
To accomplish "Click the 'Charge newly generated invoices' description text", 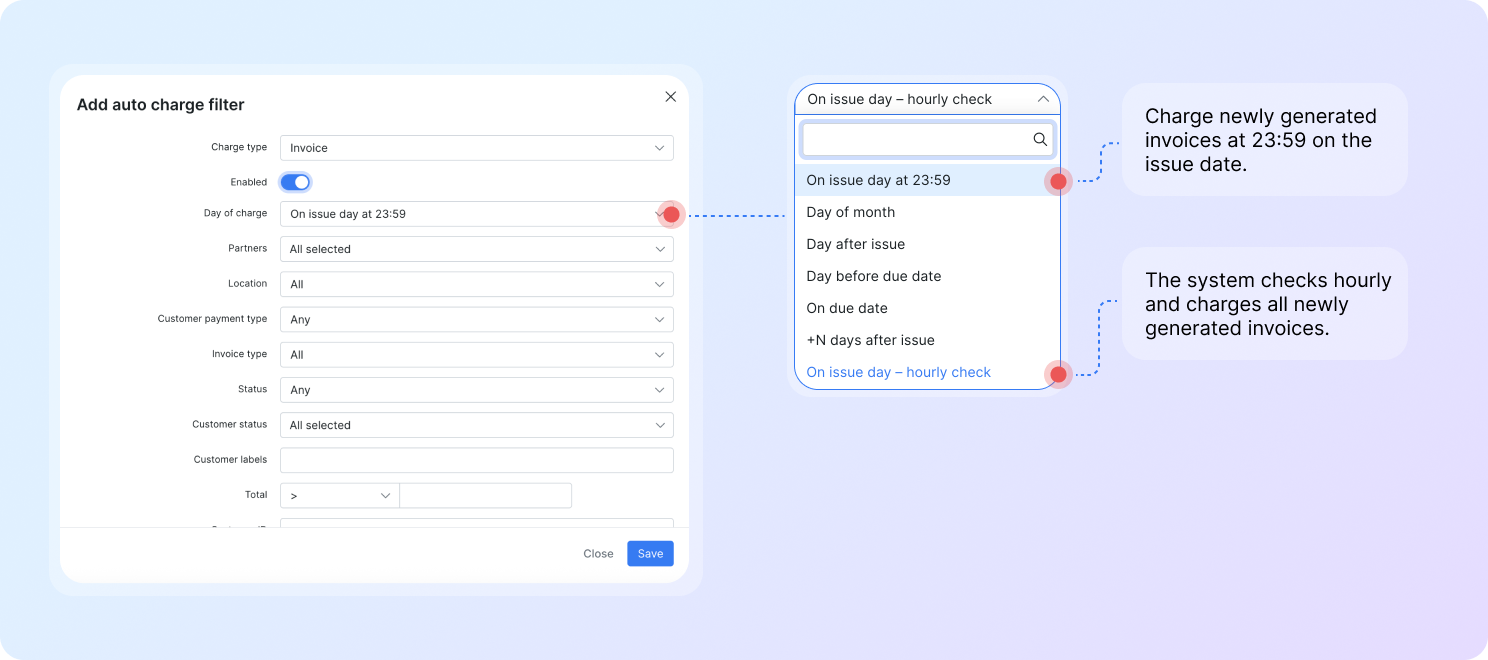I will click(1261, 140).
